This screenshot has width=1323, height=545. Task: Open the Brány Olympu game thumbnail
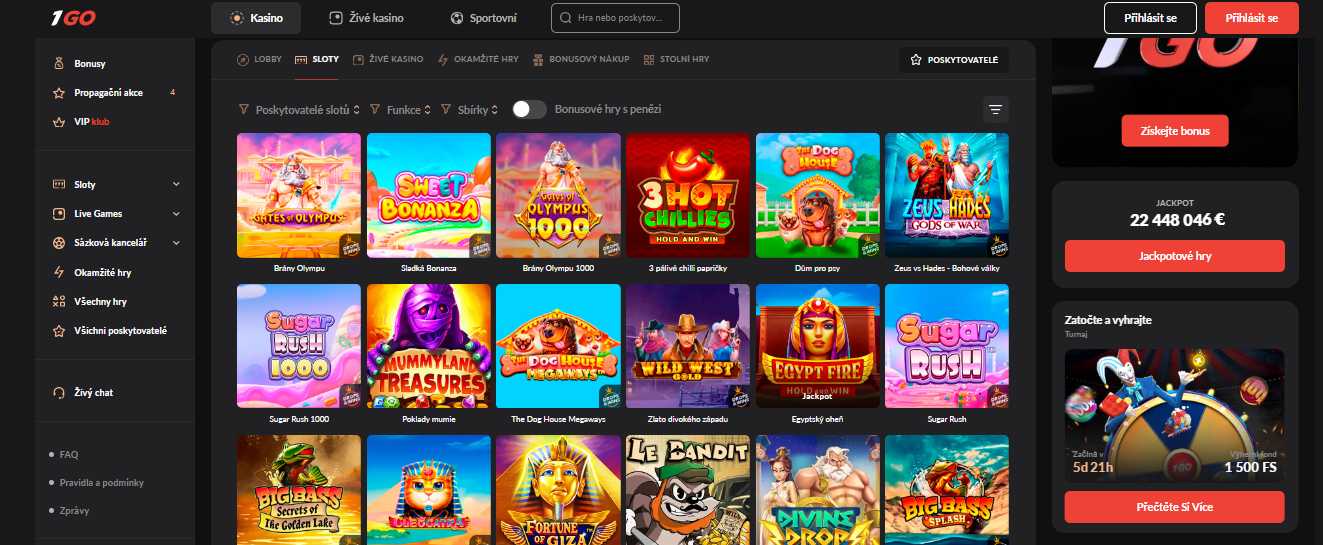pos(299,196)
